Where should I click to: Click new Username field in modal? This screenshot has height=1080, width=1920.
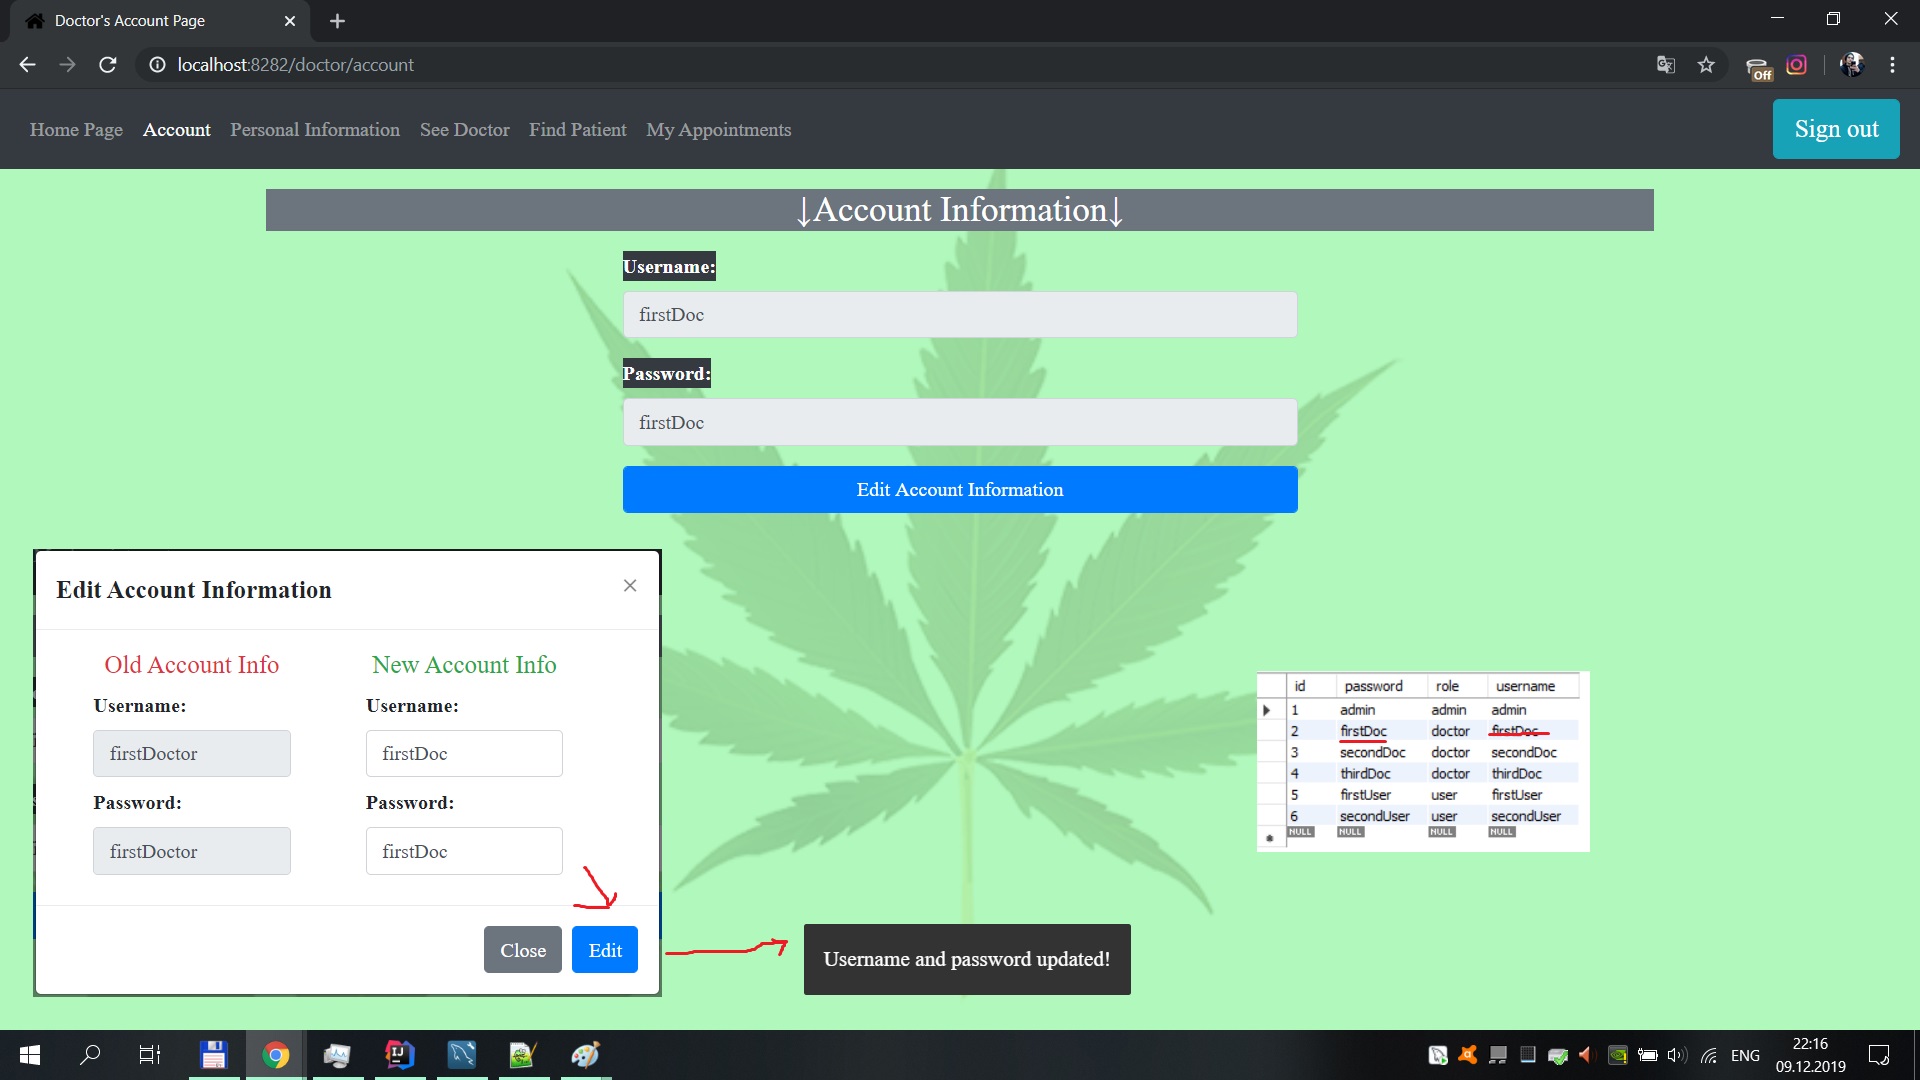[464, 754]
